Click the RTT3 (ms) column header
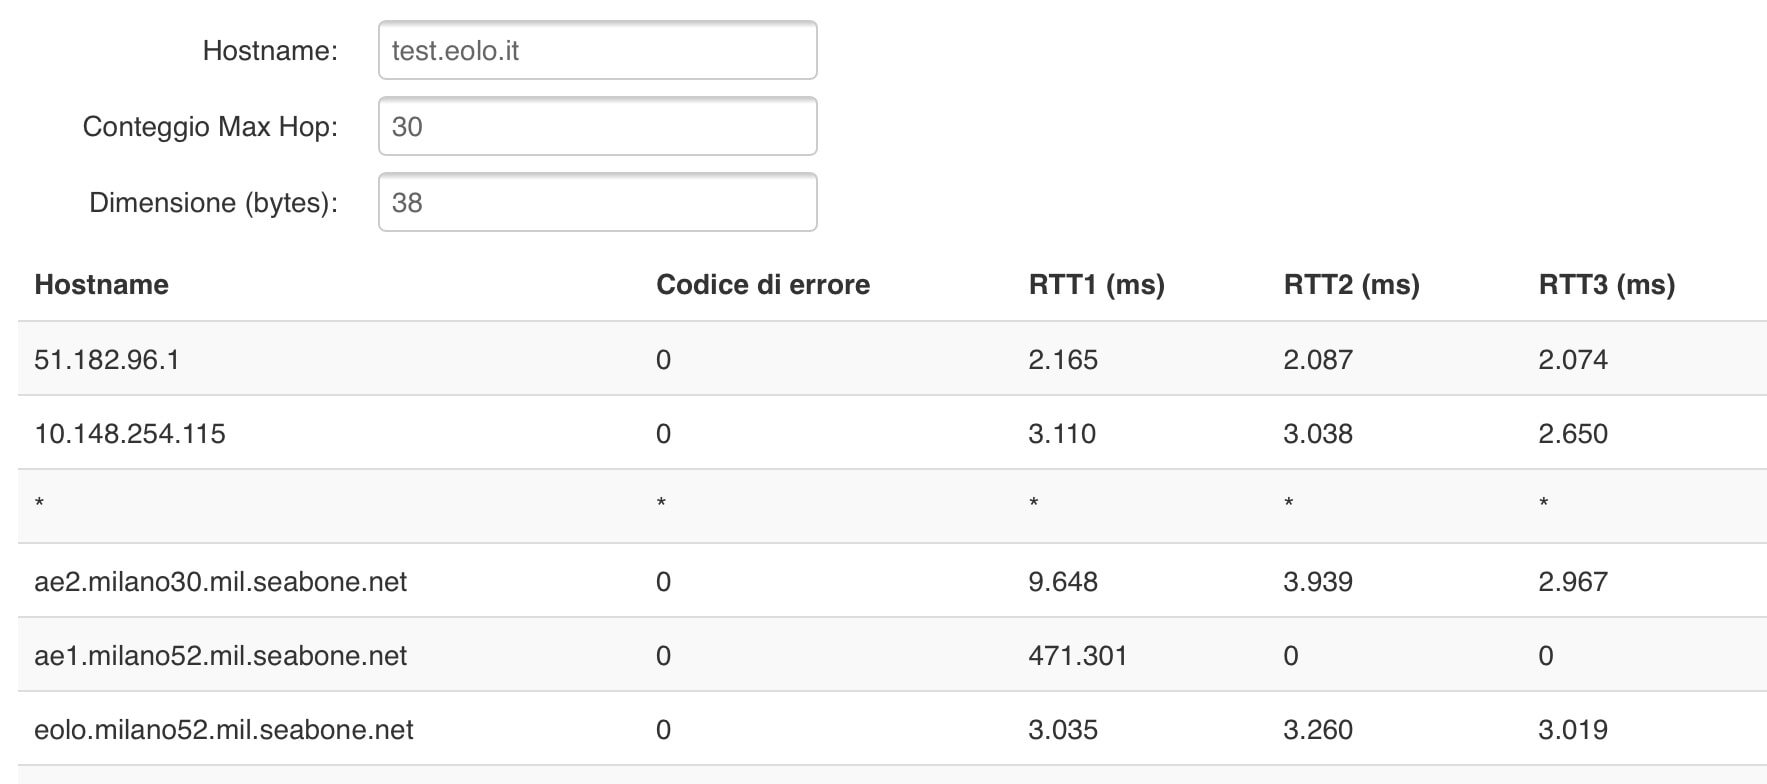 coord(1606,285)
